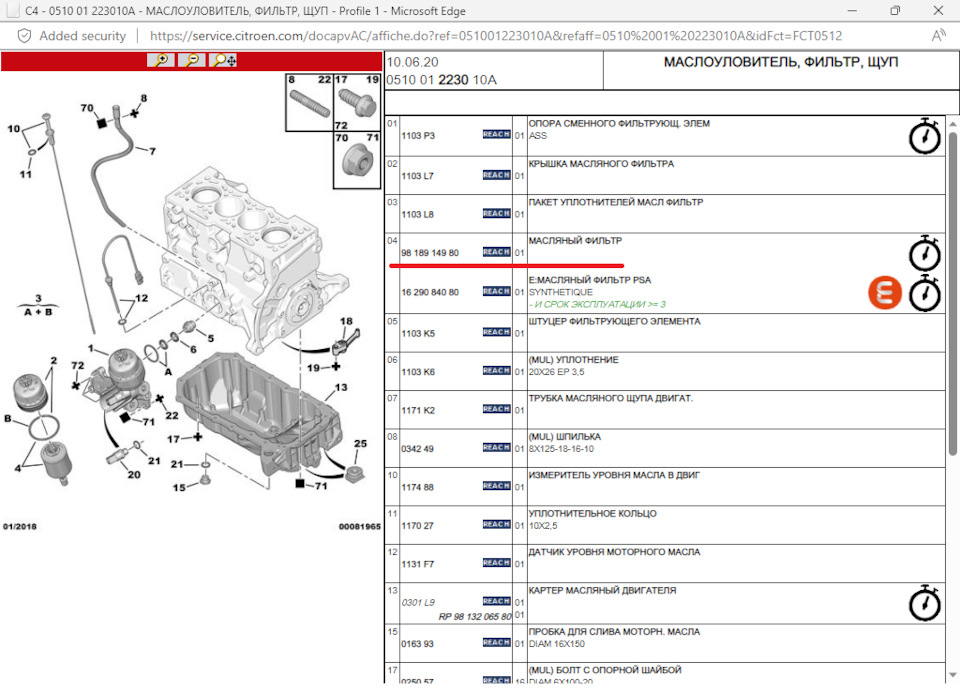Click scroll down arrow of parts list
This screenshot has width=960, height=692.
pos(952,675)
